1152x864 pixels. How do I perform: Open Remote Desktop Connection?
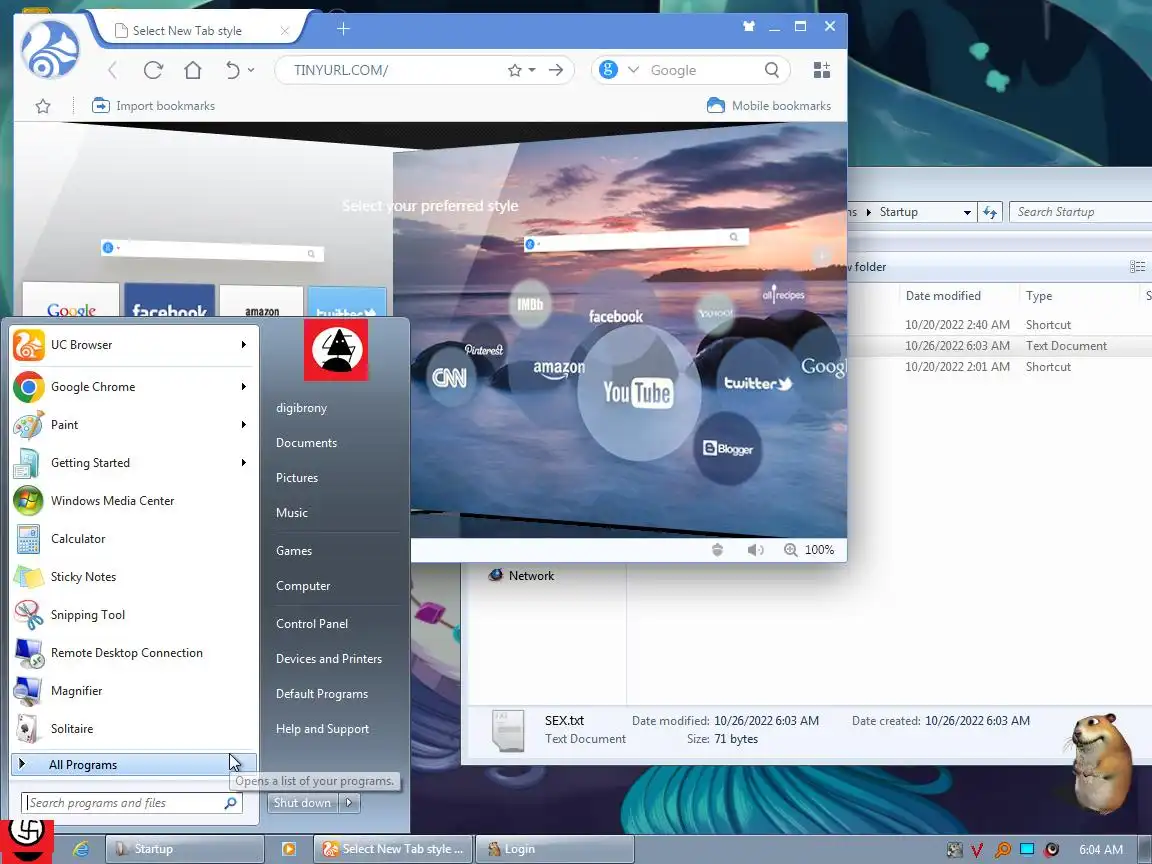tap(134, 652)
